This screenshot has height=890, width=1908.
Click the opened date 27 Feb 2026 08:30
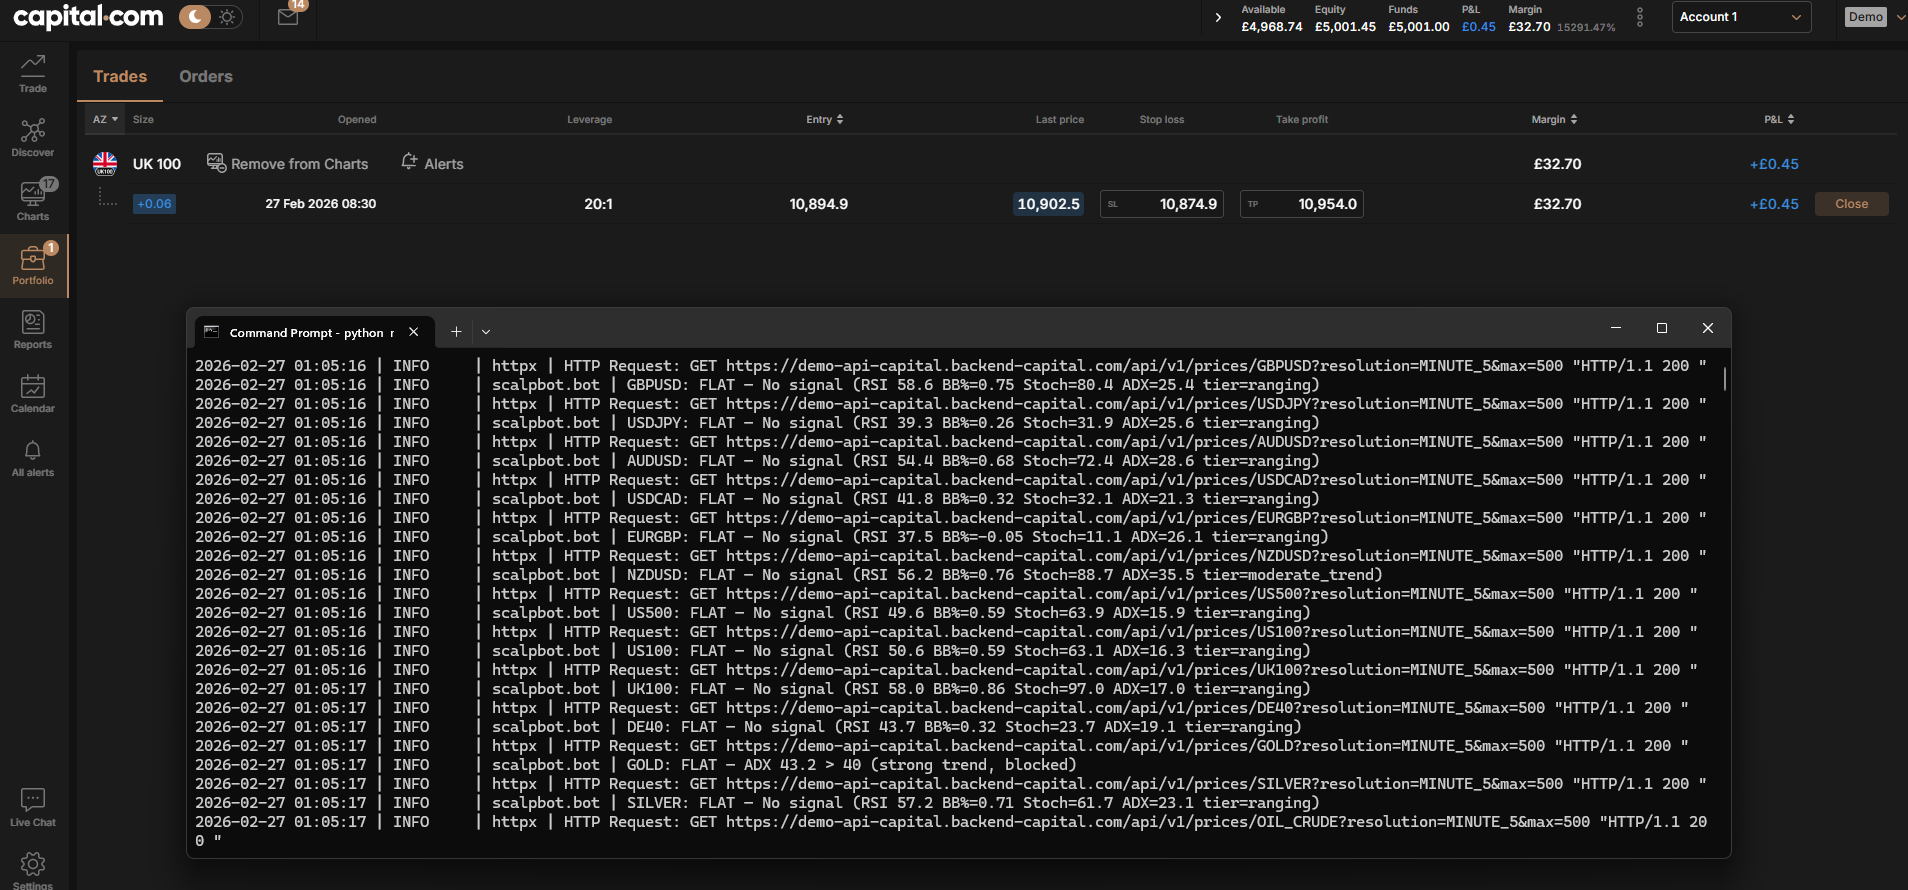tap(321, 204)
